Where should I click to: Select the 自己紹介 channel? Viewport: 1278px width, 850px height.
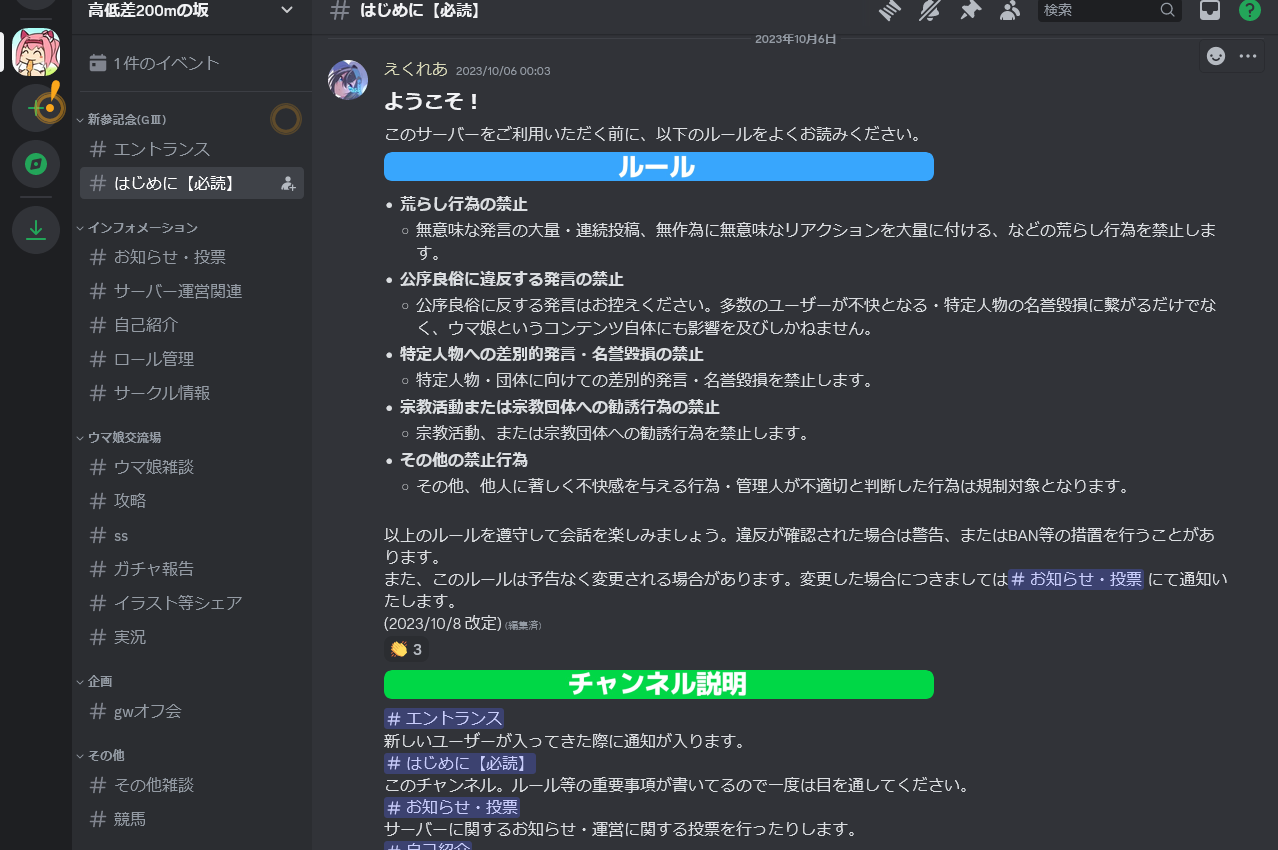tap(146, 325)
